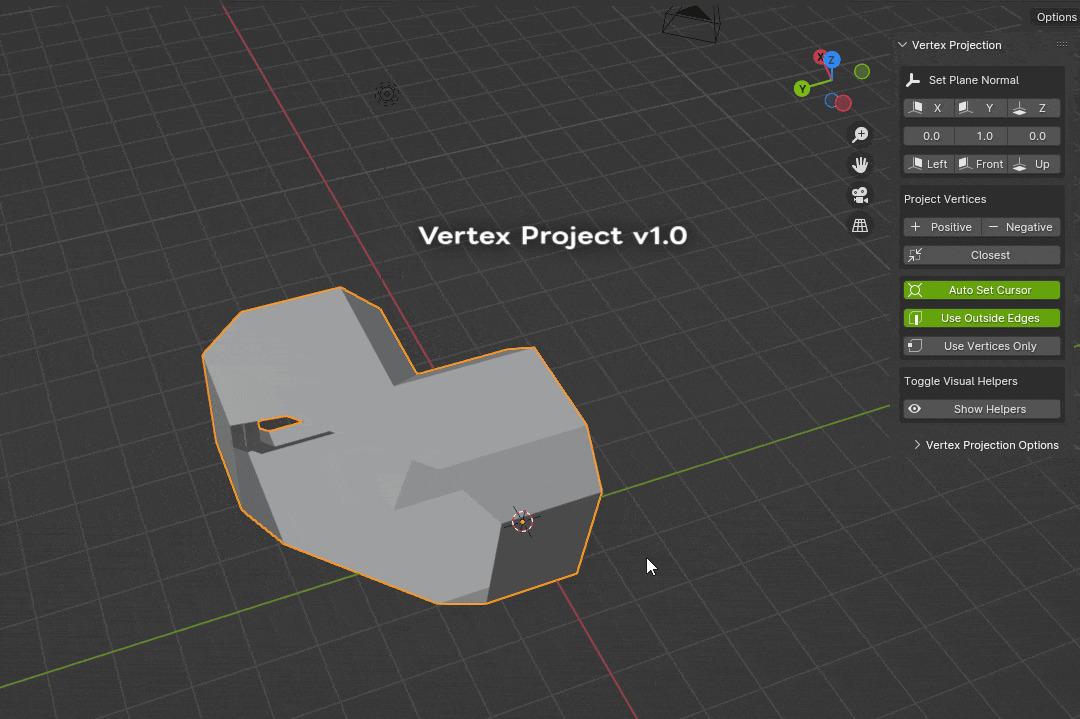This screenshot has width=1080, height=719.
Task: Switch perspective/orthographic grid icon
Action: point(860,225)
